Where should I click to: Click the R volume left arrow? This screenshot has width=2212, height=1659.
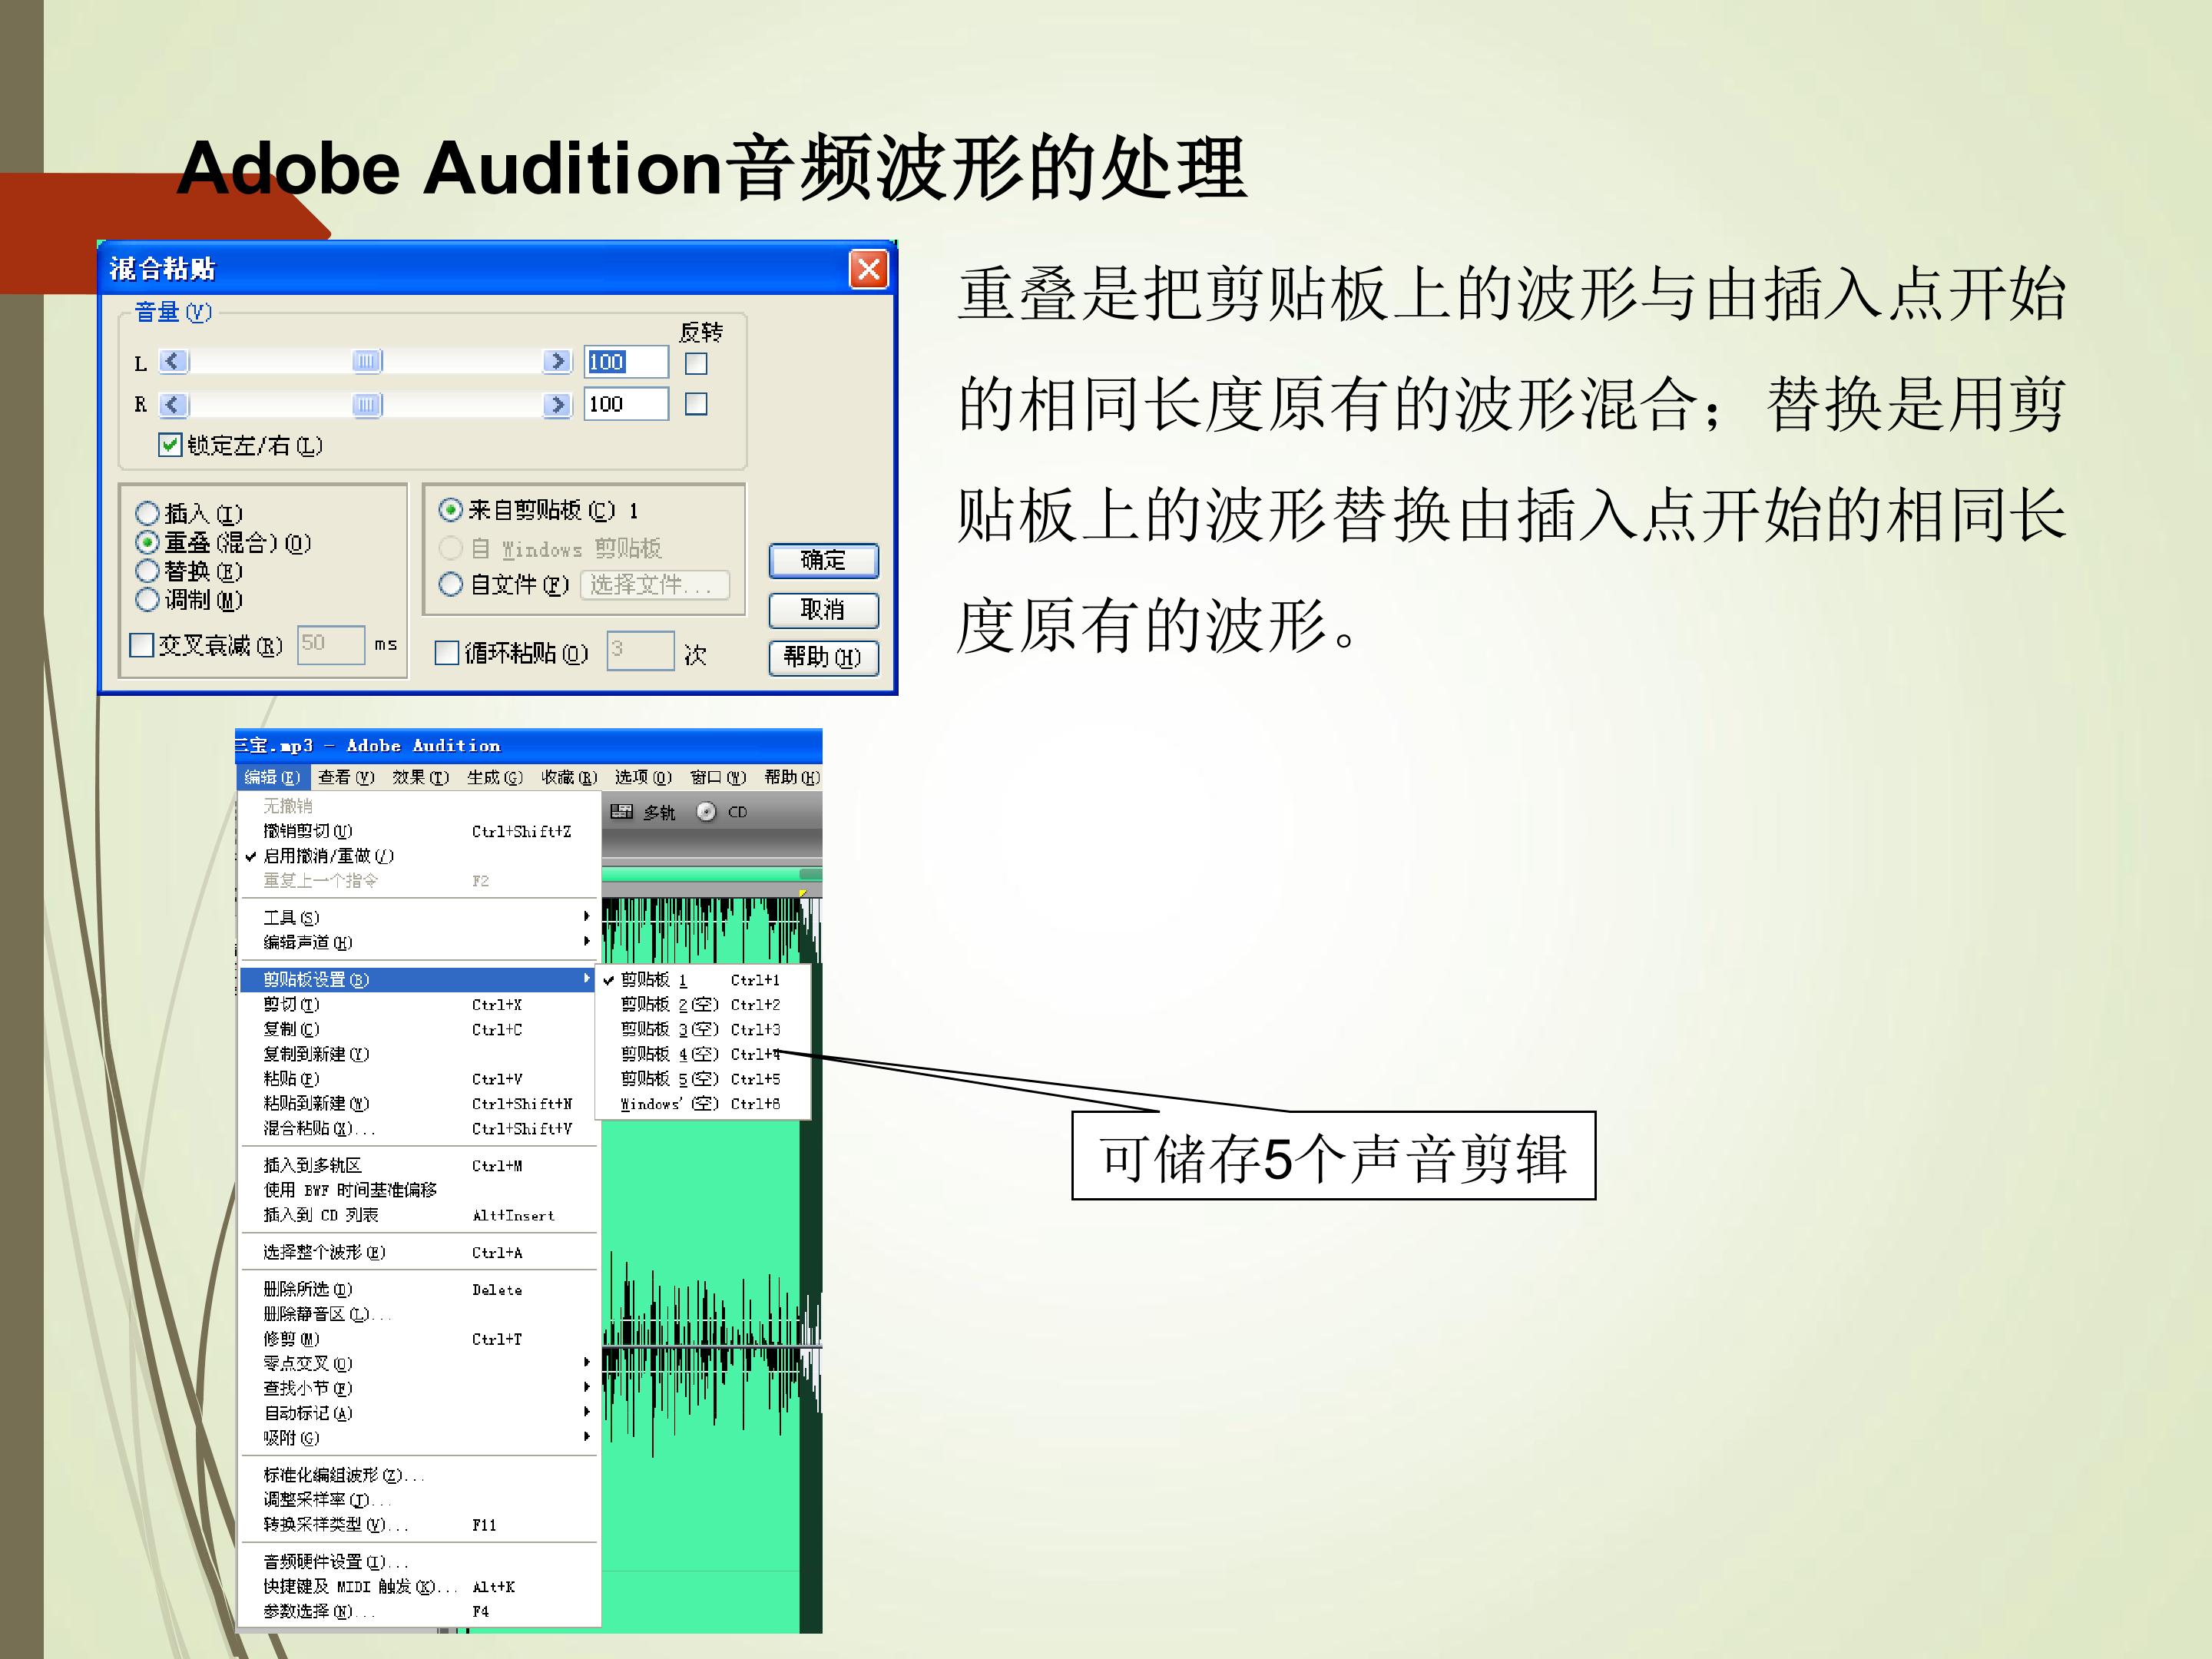174,404
